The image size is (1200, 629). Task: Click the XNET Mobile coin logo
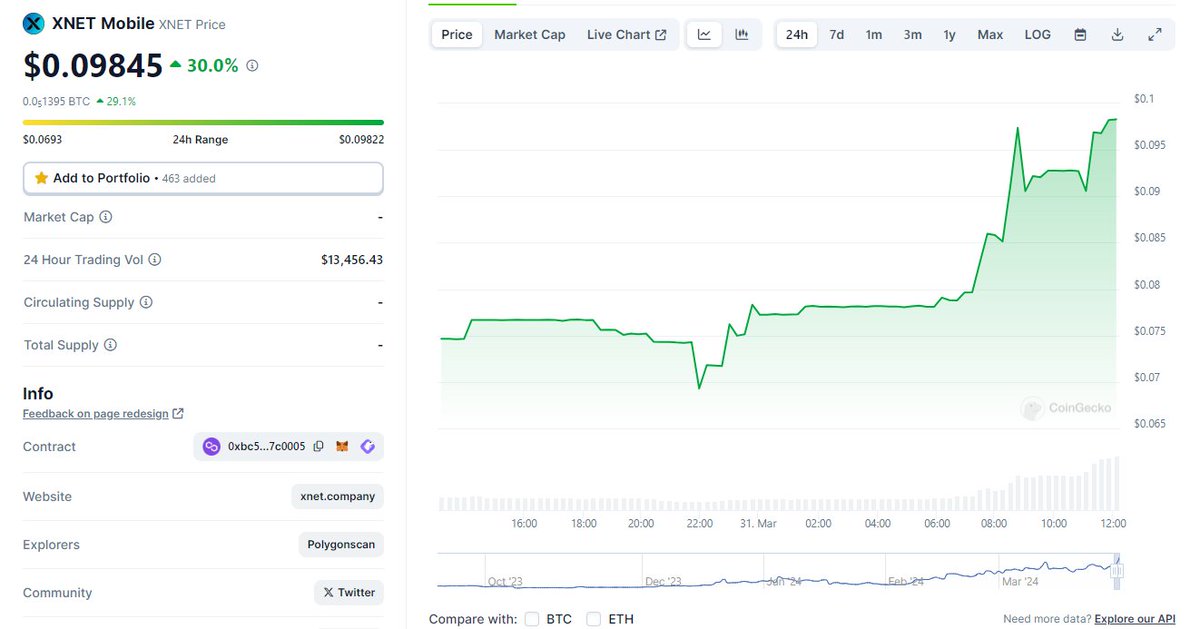(x=34, y=23)
